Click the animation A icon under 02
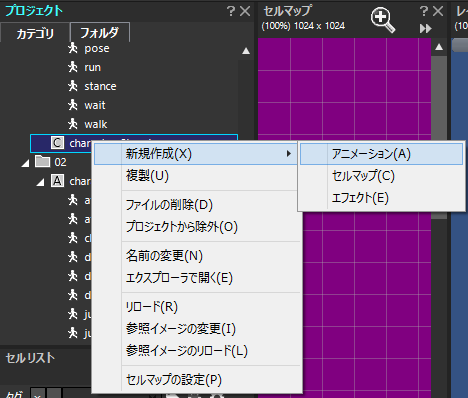Viewport: 468px width, 398px height. [x=57, y=181]
